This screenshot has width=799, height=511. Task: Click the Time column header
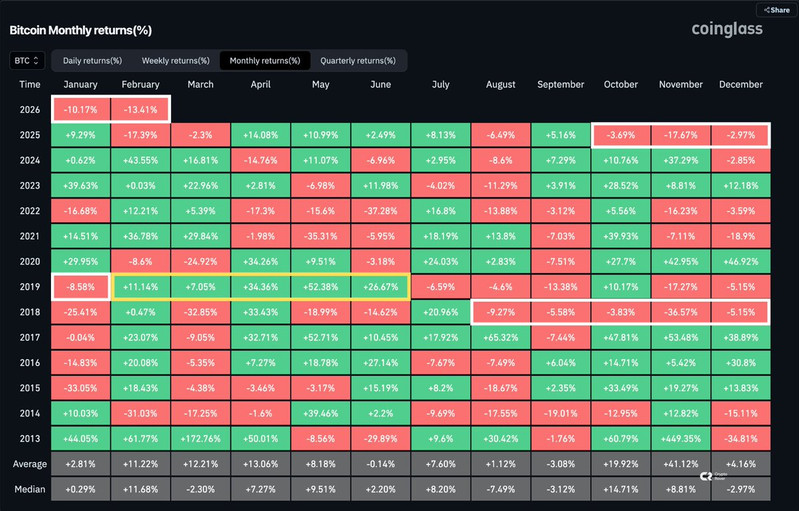point(30,86)
